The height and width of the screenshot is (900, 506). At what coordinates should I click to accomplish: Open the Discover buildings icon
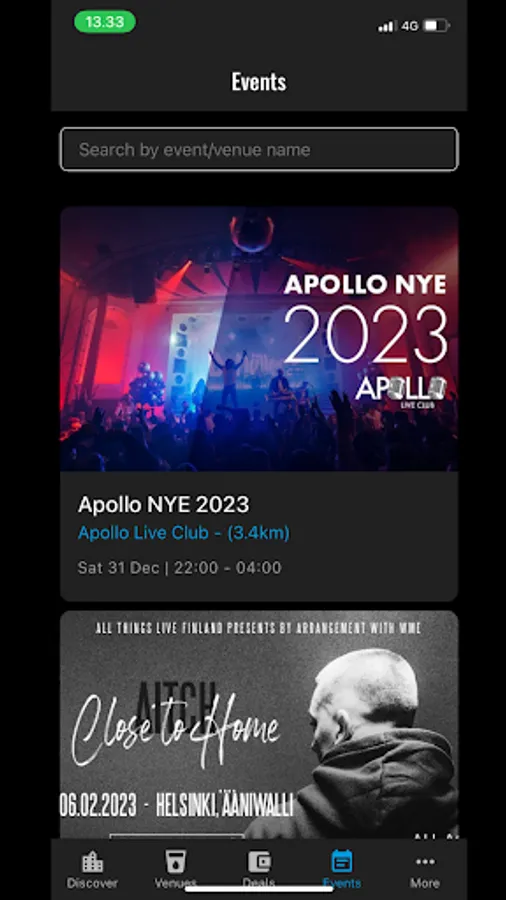point(92,862)
